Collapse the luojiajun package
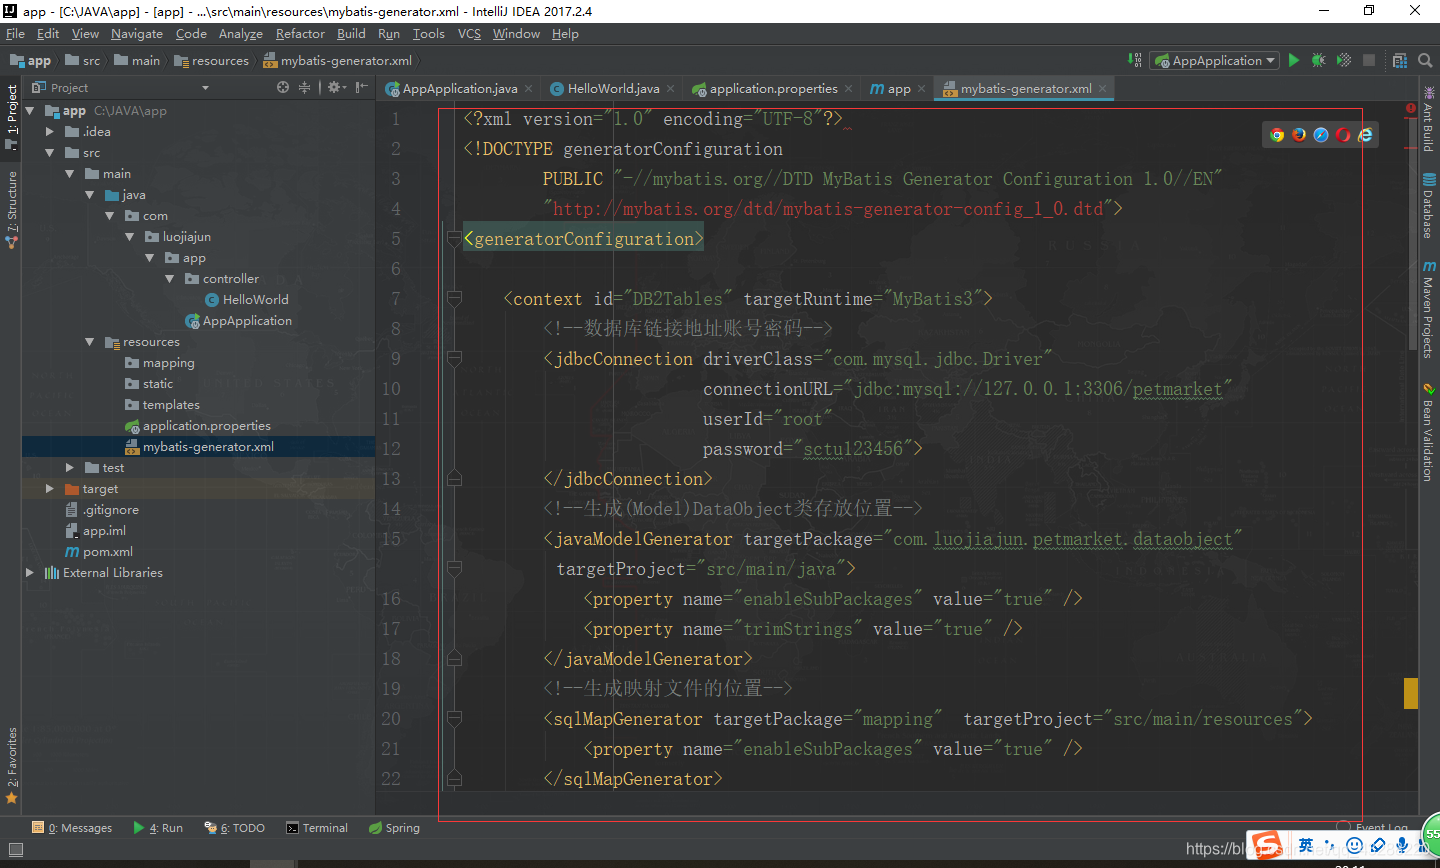Screen dimensions: 1440x868 pyautogui.click(x=130, y=237)
